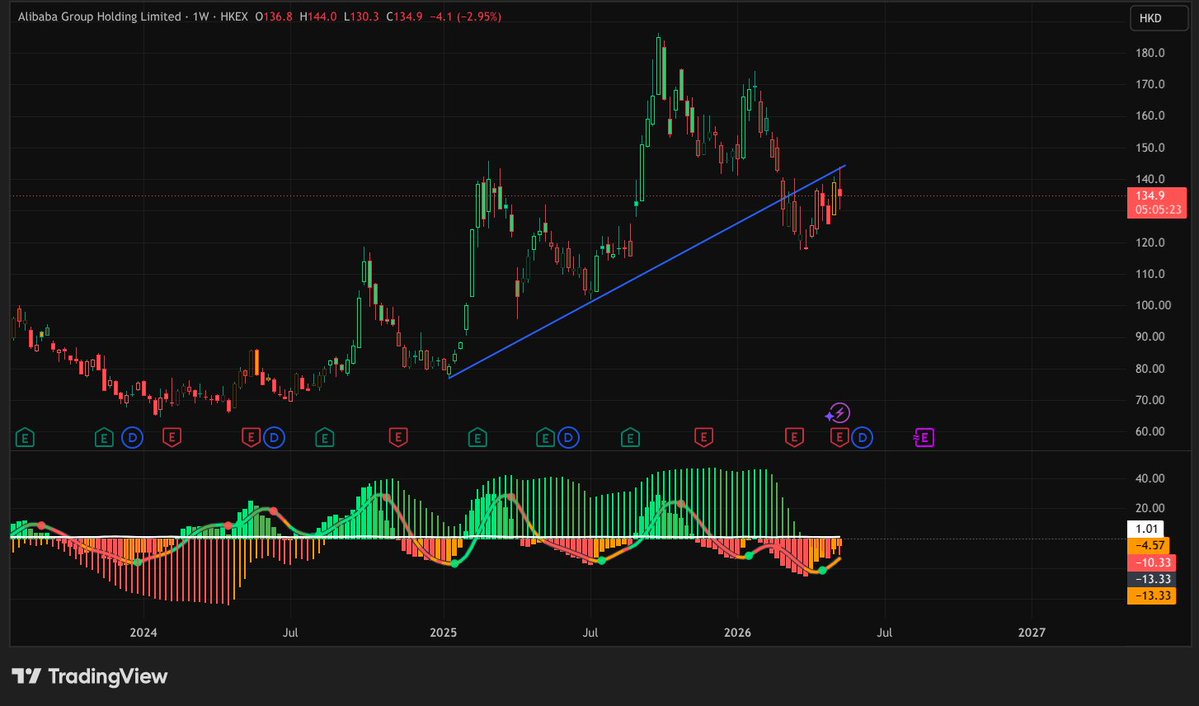Image resolution: width=1199 pixels, height=706 pixels.
Task: Click the current price label 134.9
Action: tap(1150, 196)
